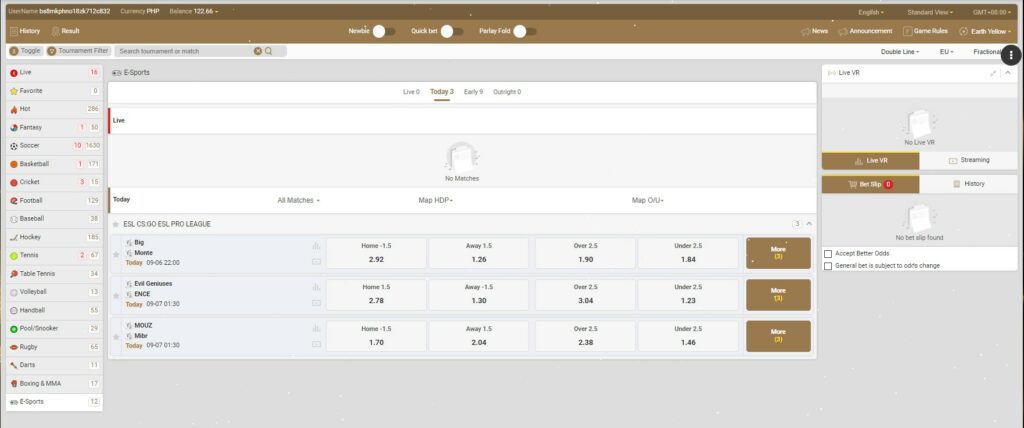Select the Live VR tab button
Viewport: 1024px width, 428px height.
pyautogui.click(x=871, y=161)
